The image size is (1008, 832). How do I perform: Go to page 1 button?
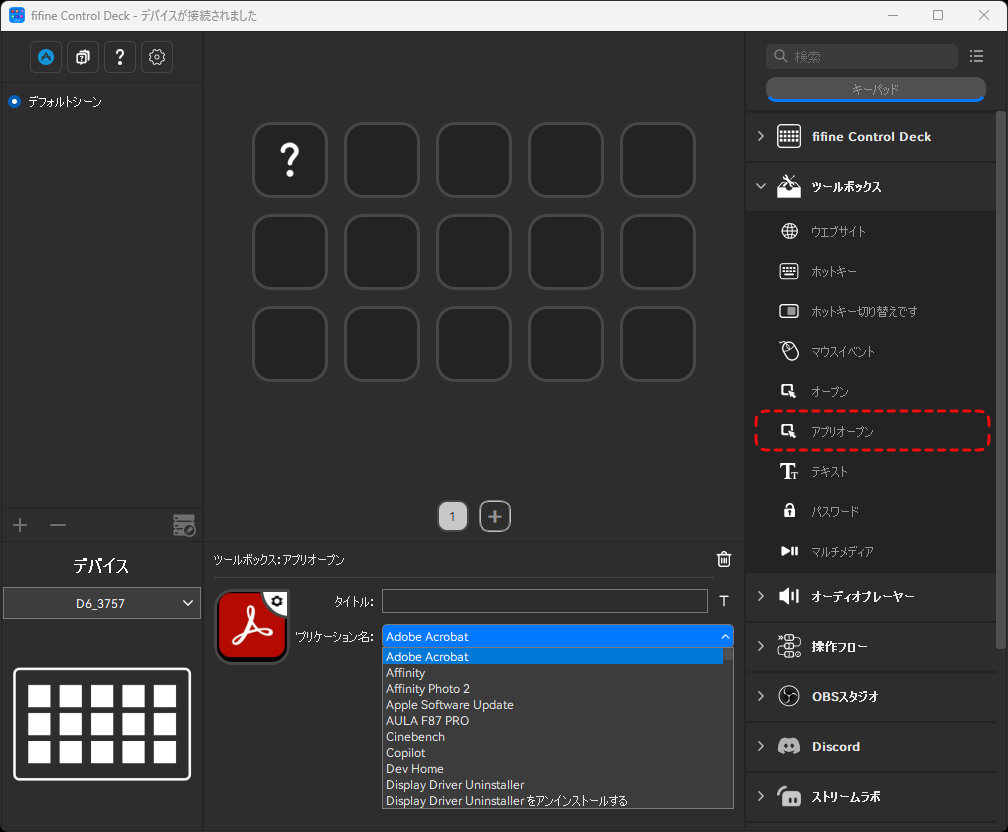[x=453, y=516]
